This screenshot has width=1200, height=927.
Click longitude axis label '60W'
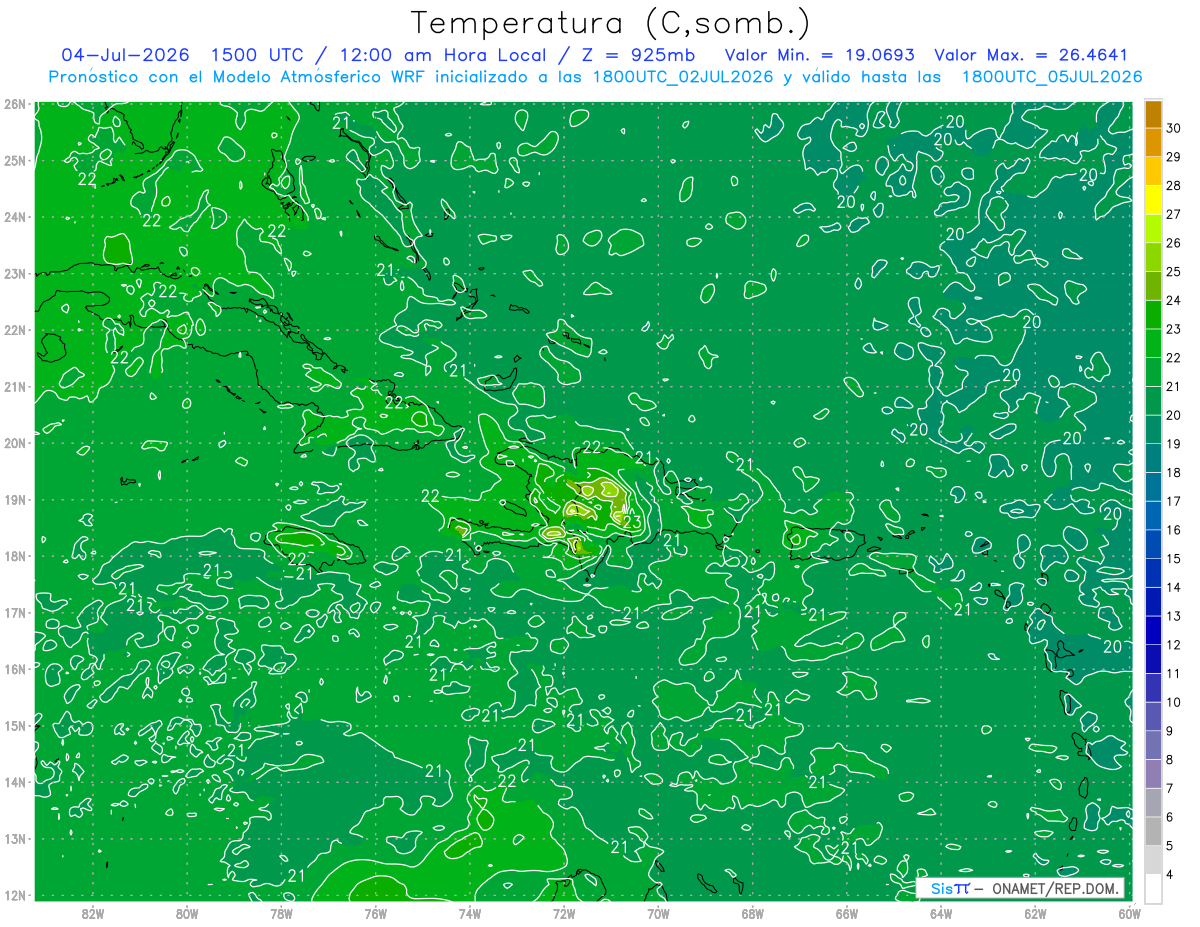(1128, 913)
